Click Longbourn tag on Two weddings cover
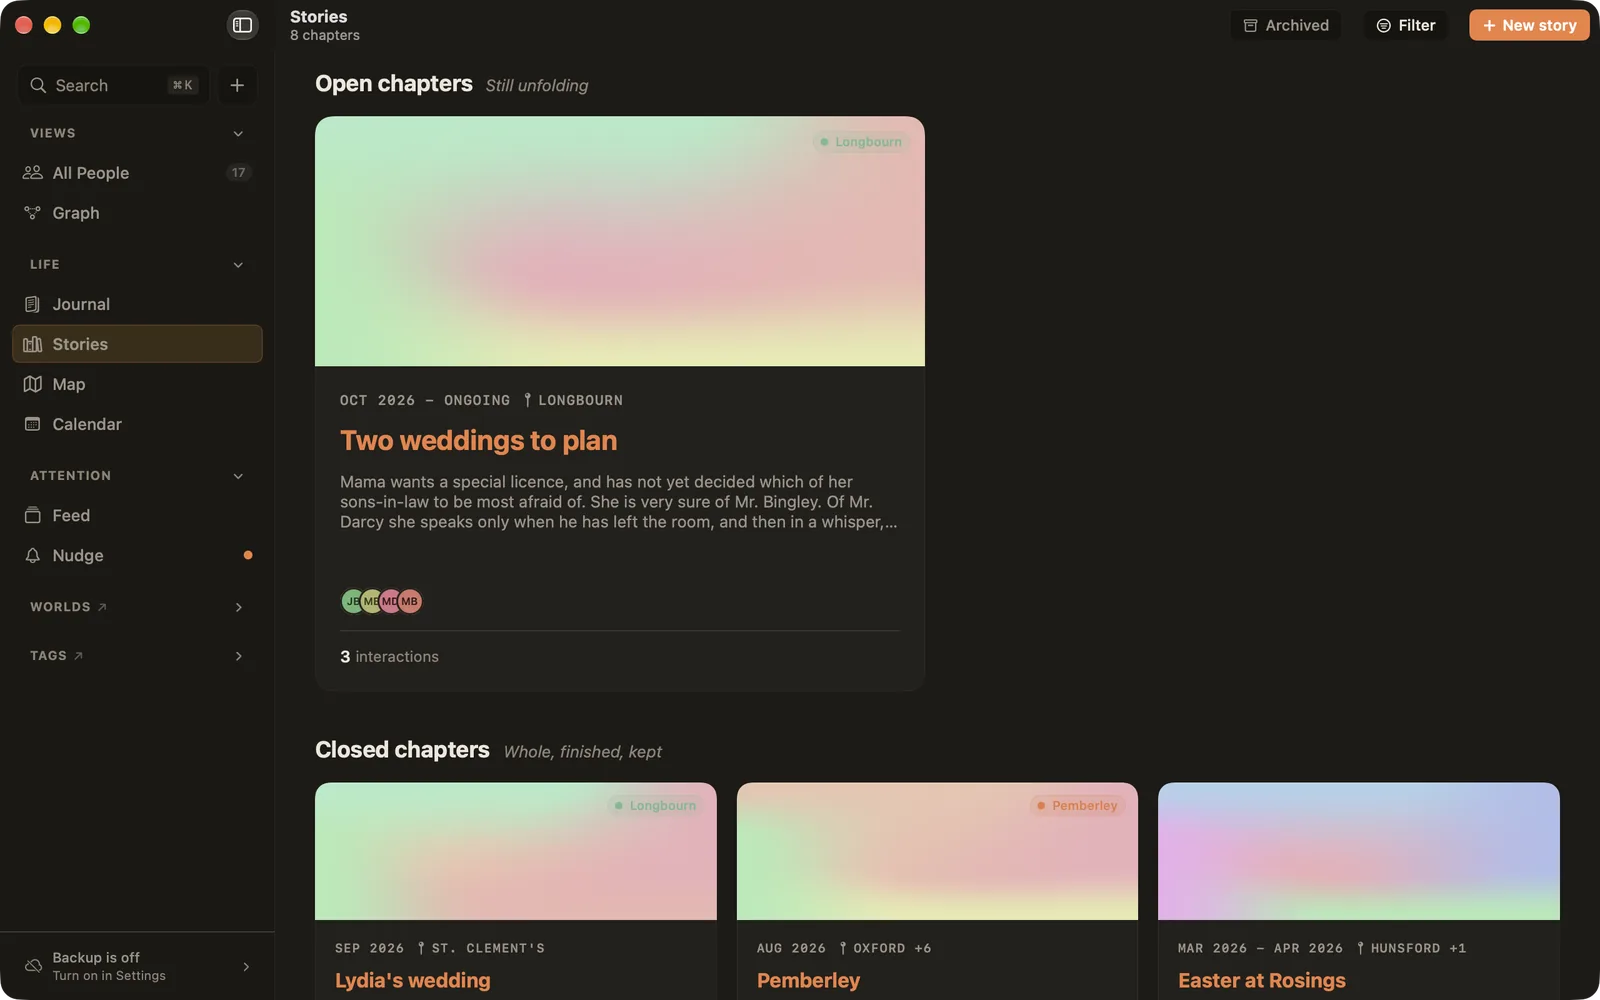Screen dimensions: 1600x1000 (860, 142)
